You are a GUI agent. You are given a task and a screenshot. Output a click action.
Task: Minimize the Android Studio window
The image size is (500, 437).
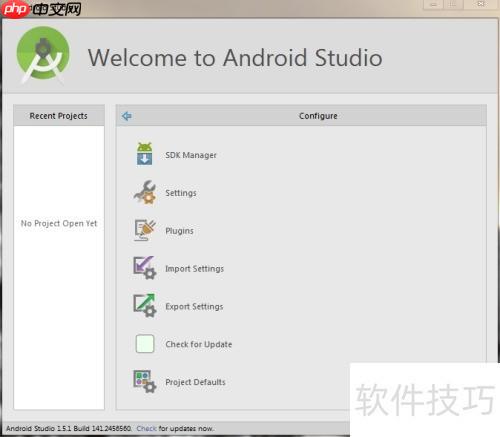pyautogui.click(x=433, y=4)
